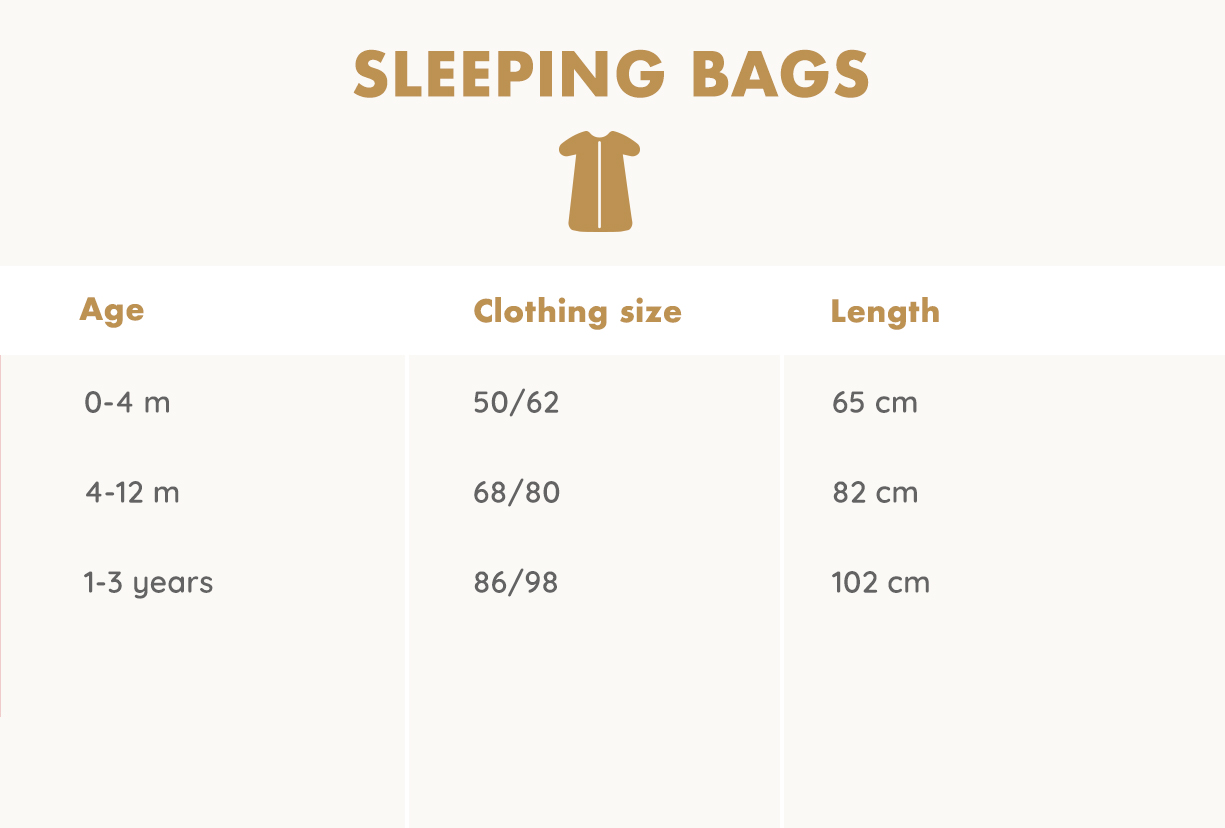1225x828 pixels.
Task: Click the white zipper line on the icon
Action: click(600, 185)
